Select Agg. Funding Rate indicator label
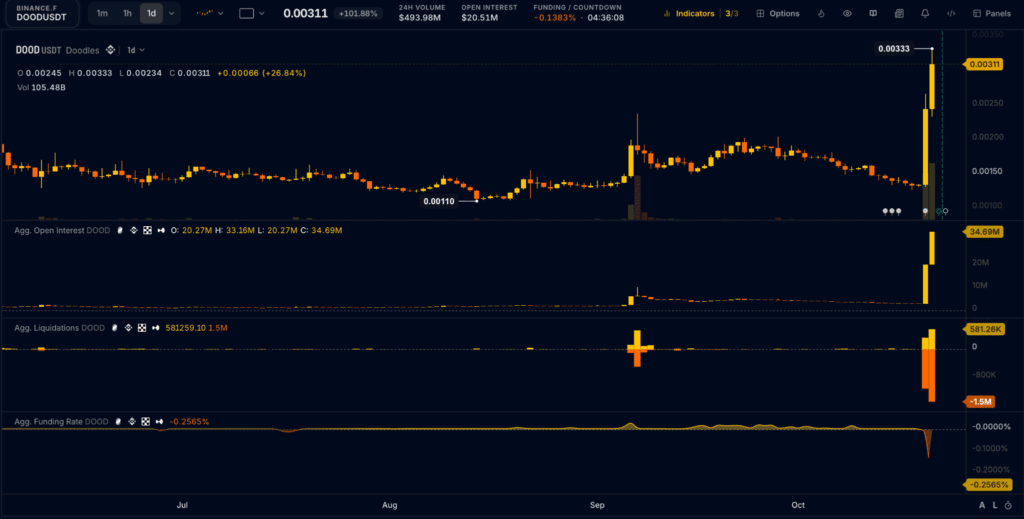The width and height of the screenshot is (1024, 519). point(61,422)
